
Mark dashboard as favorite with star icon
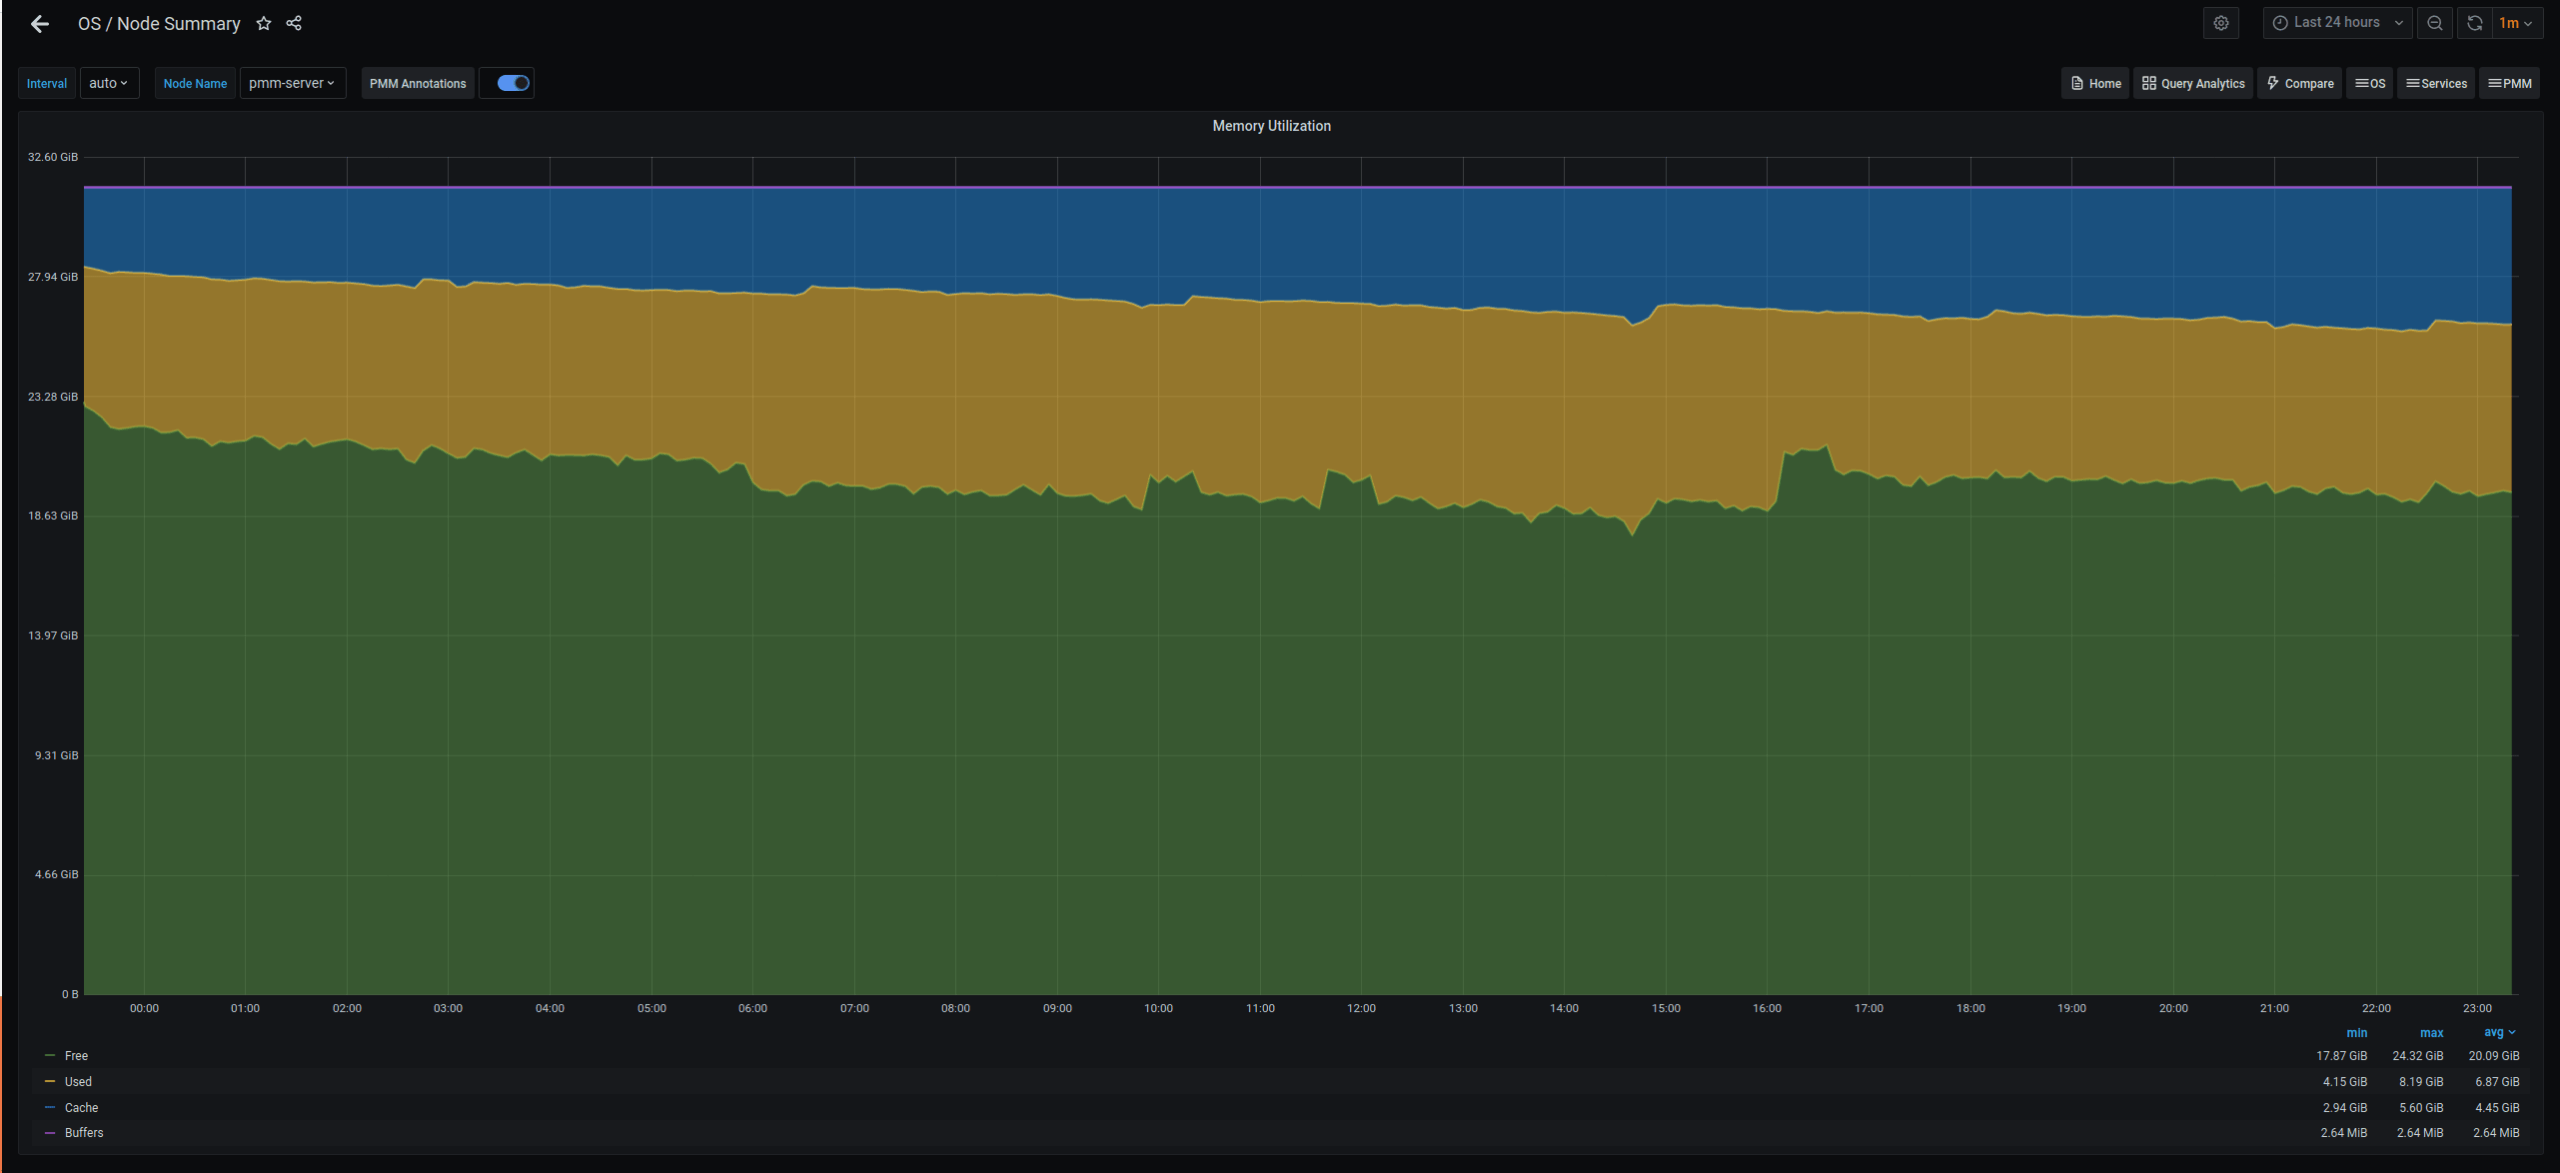pos(263,23)
